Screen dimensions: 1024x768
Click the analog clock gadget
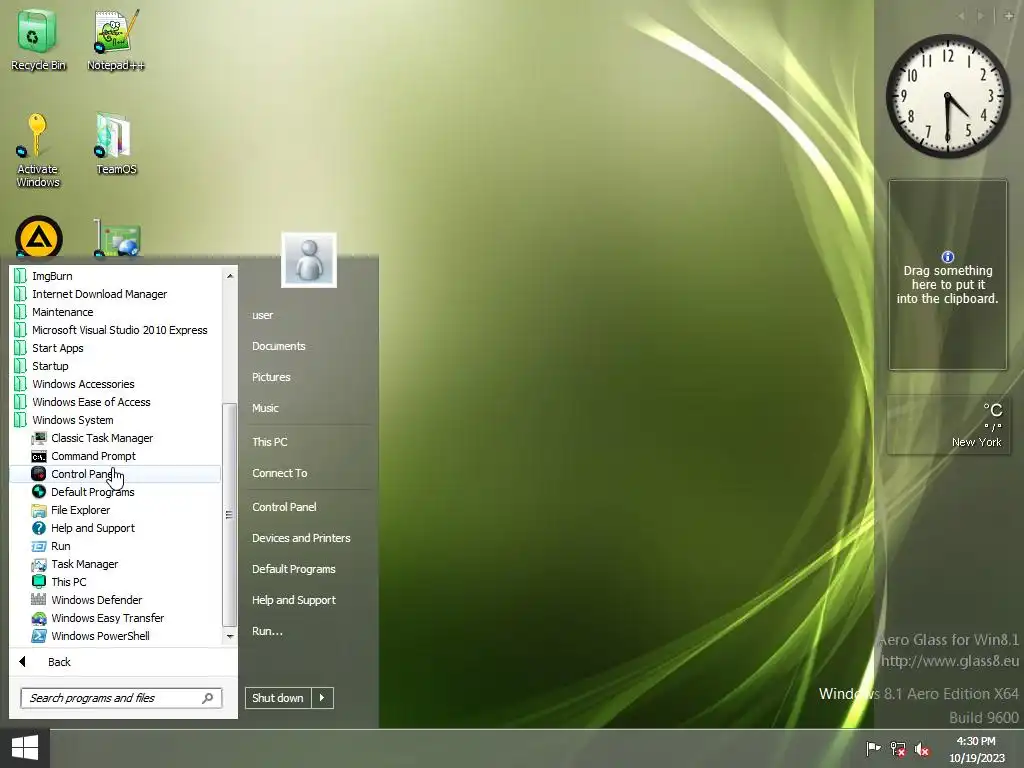[x=948, y=96]
